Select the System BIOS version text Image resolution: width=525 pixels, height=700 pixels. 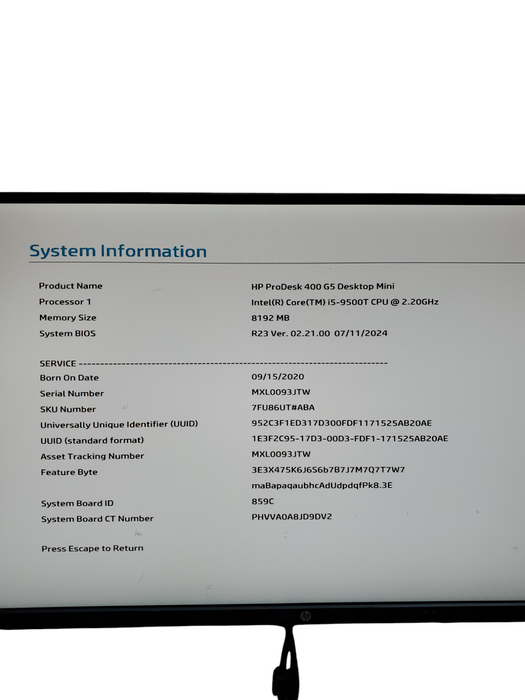(x=319, y=333)
